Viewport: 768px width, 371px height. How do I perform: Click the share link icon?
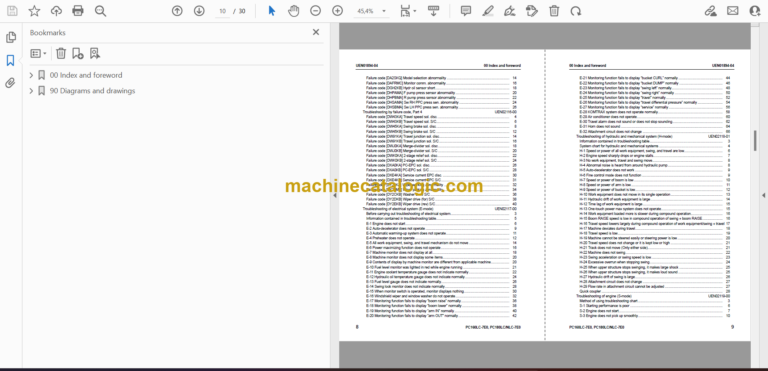click(x=710, y=11)
